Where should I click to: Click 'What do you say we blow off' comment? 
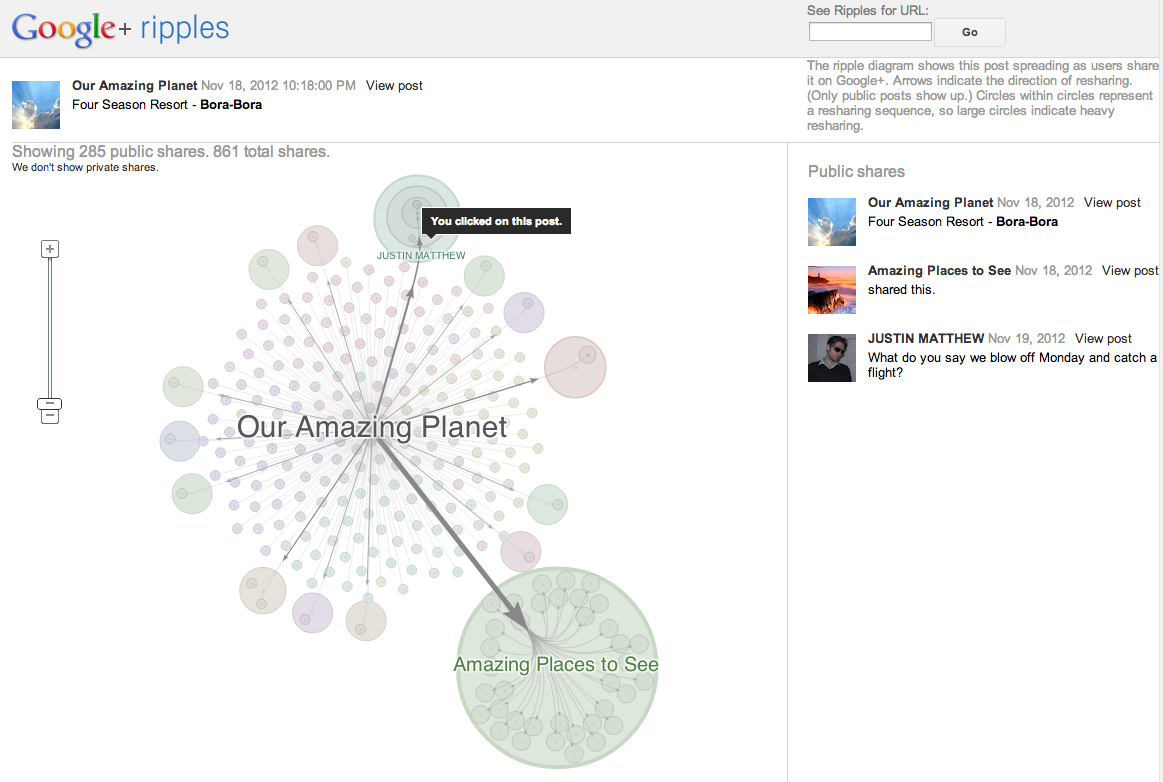tap(1012, 365)
